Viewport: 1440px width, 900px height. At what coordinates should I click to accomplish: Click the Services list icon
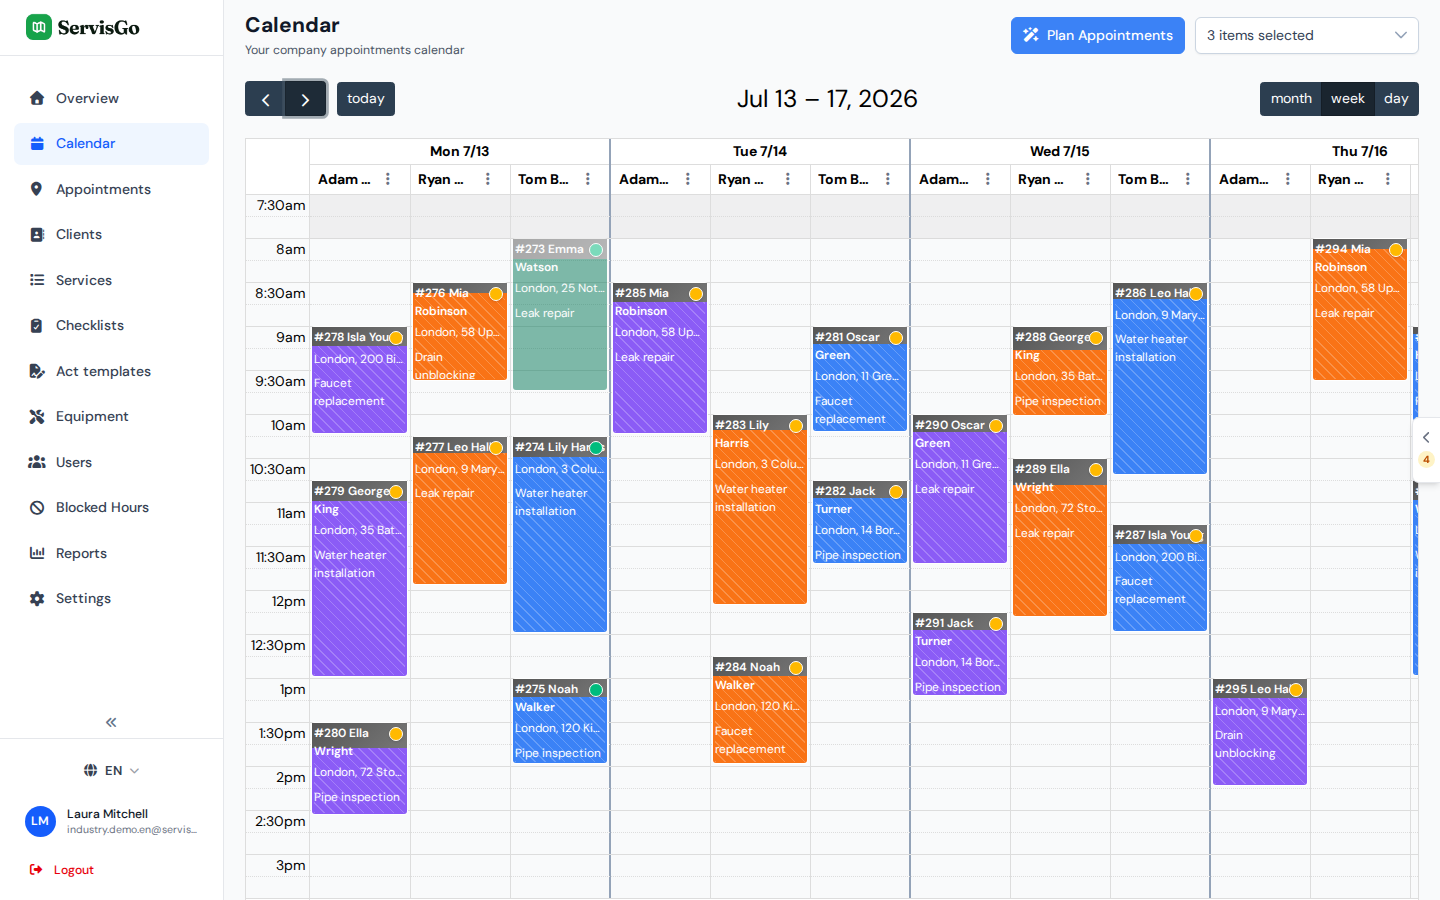37,280
